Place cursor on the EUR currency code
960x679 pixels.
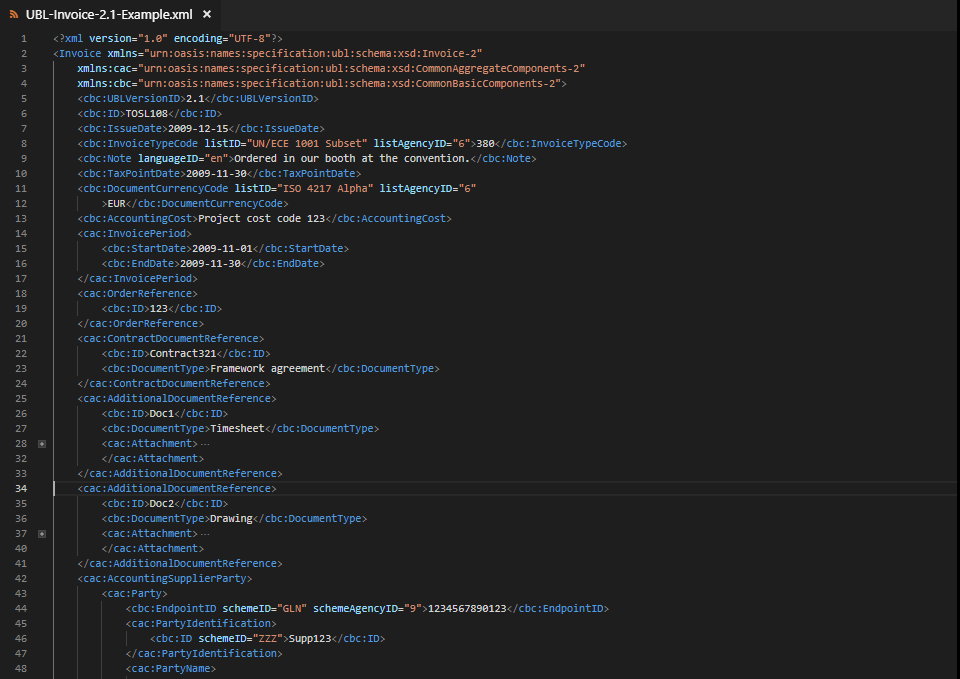117,203
